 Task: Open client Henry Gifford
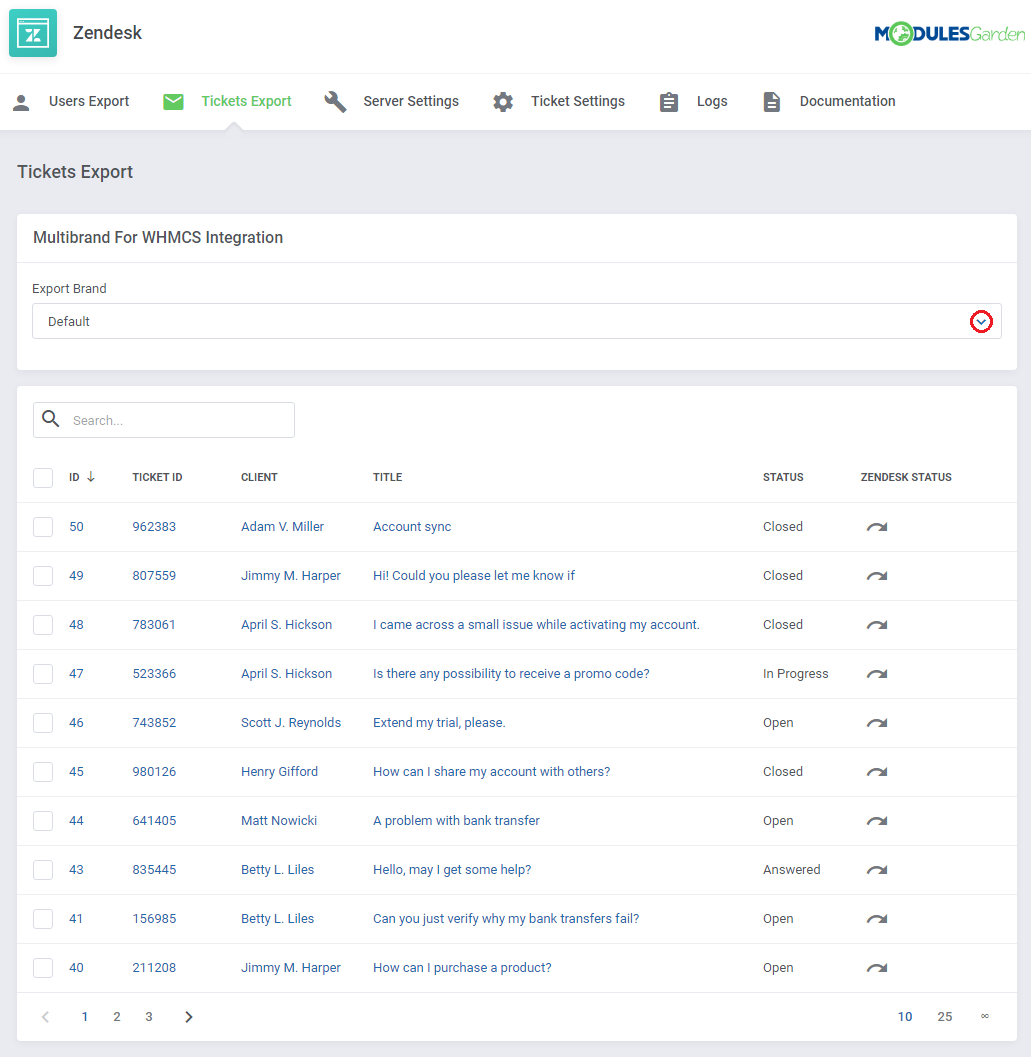(x=279, y=771)
